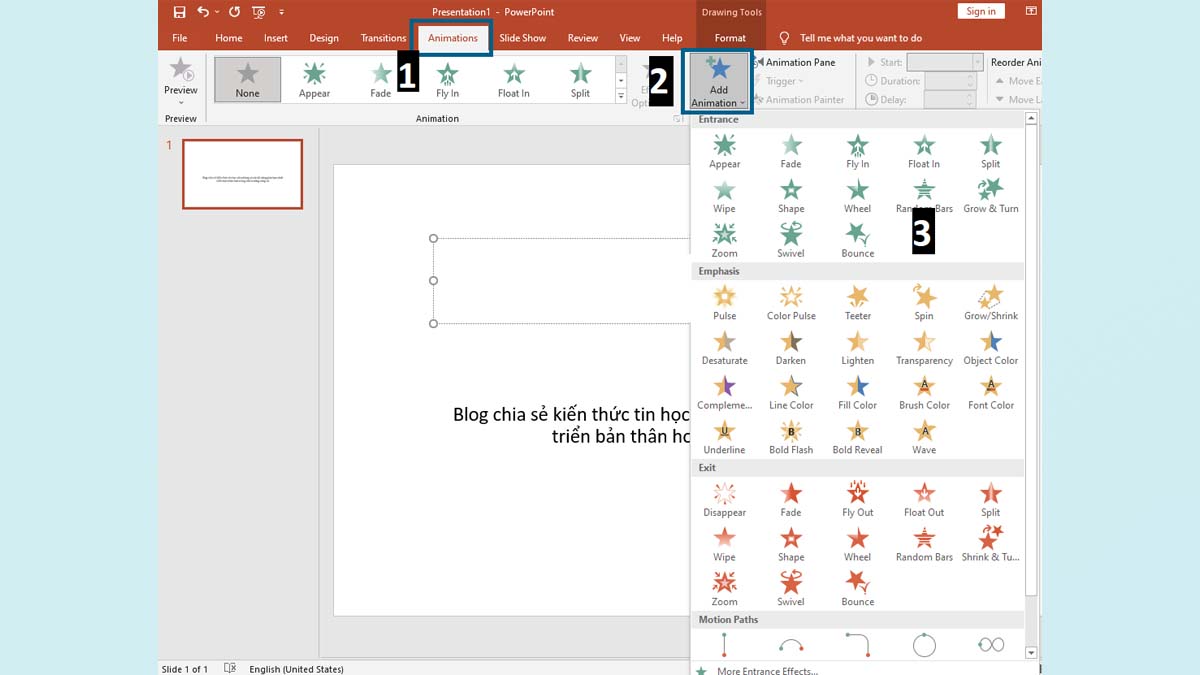Image resolution: width=1200 pixels, height=675 pixels.
Task: Apply the Pulse emphasis effect
Action: [723, 301]
